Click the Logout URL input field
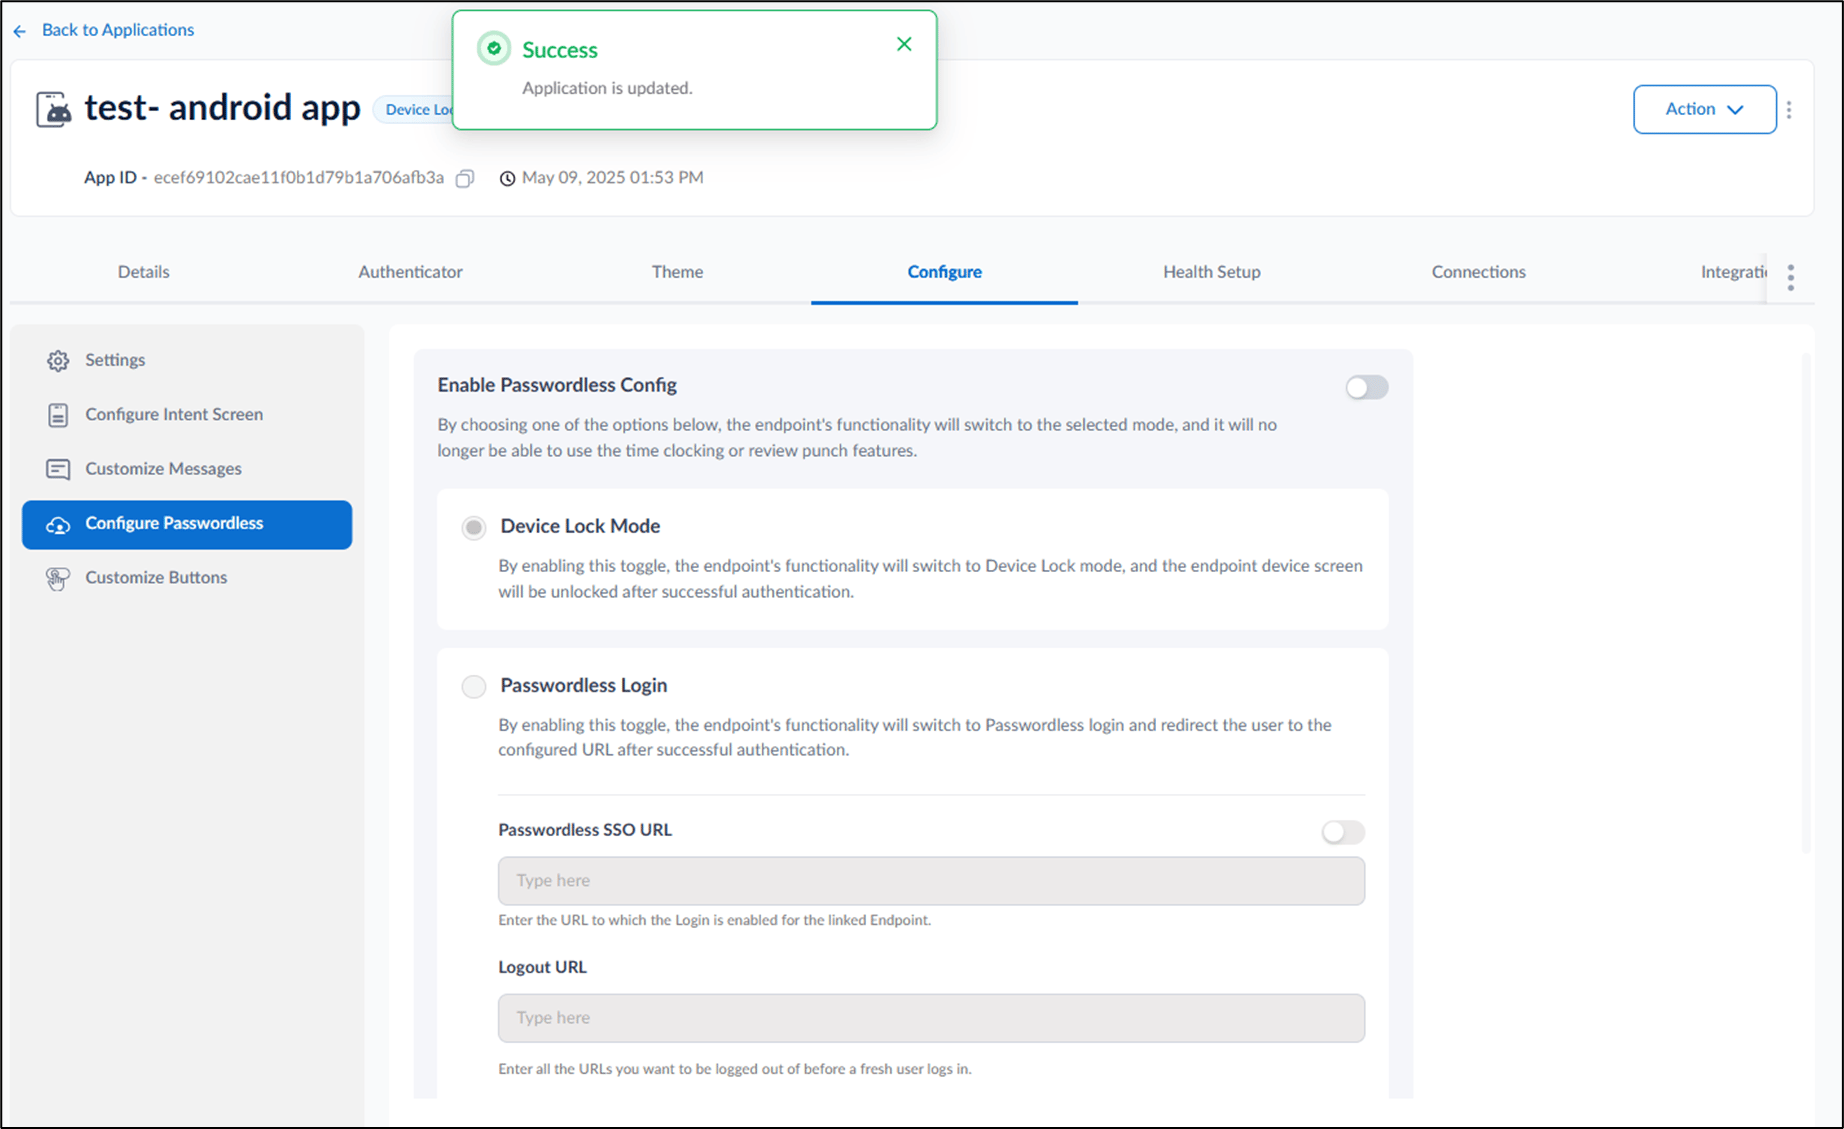The image size is (1844, 1129). click(x=931, y=1018)
